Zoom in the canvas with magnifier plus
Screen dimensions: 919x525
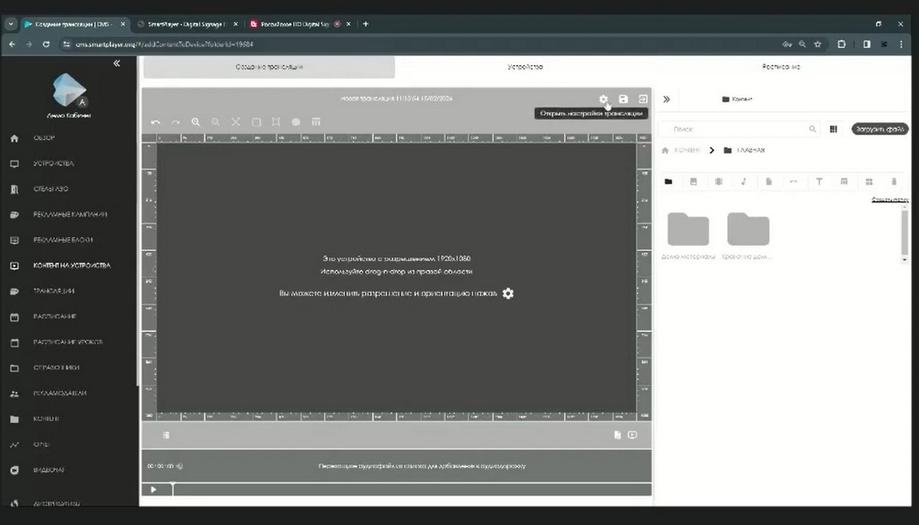pyautogui.click(x=196, y=122)
